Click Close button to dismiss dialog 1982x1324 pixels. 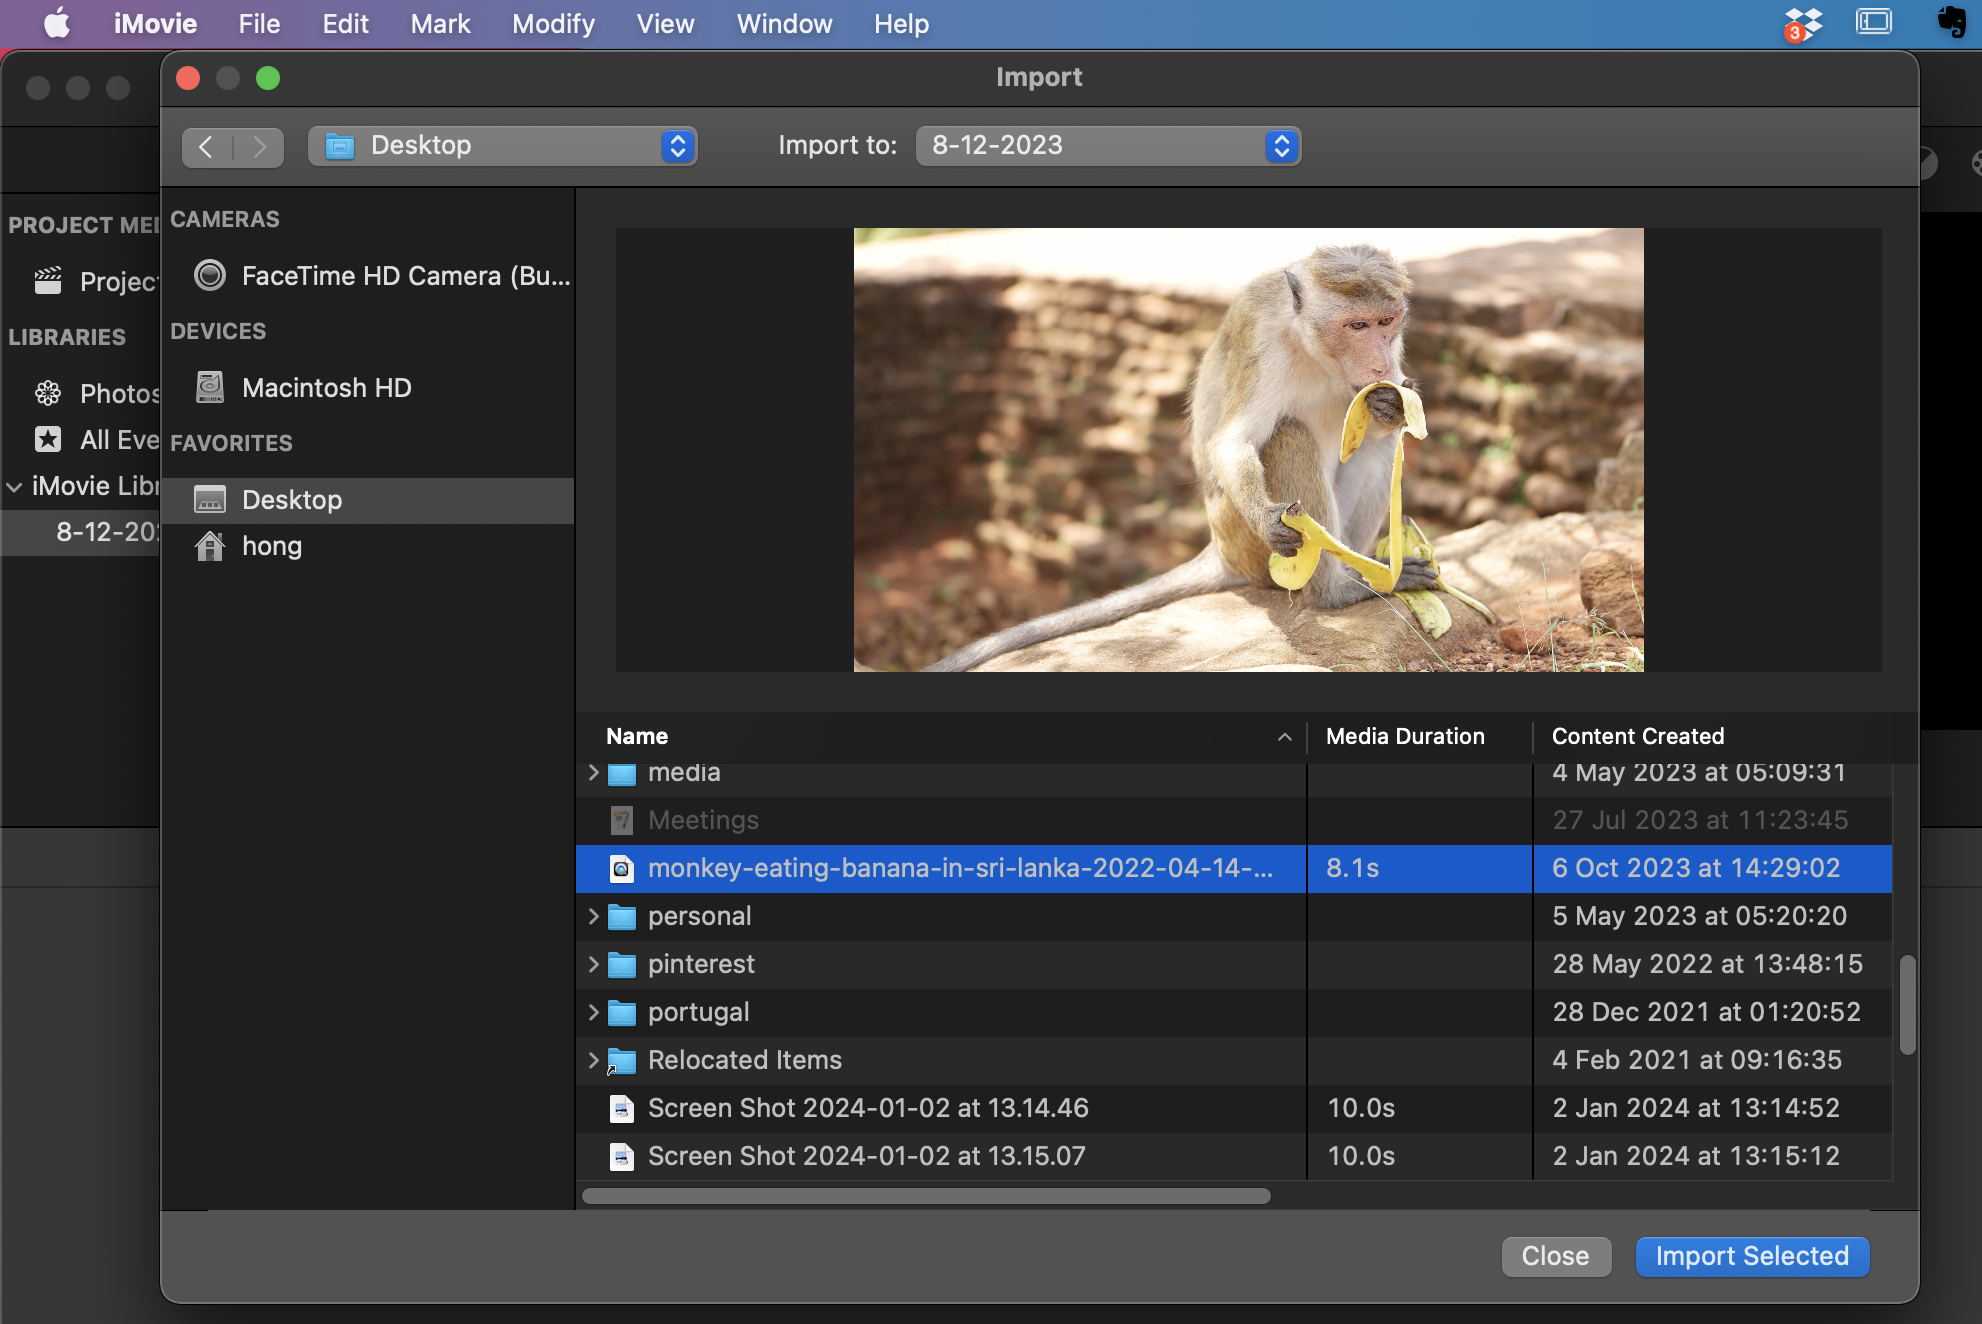point(1555,1255)
